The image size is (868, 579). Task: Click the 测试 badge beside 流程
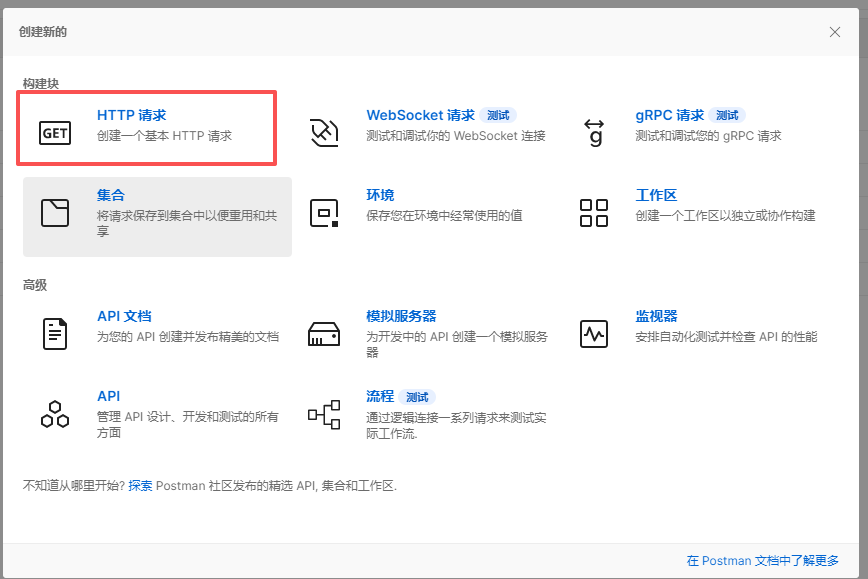click(417, 397)
